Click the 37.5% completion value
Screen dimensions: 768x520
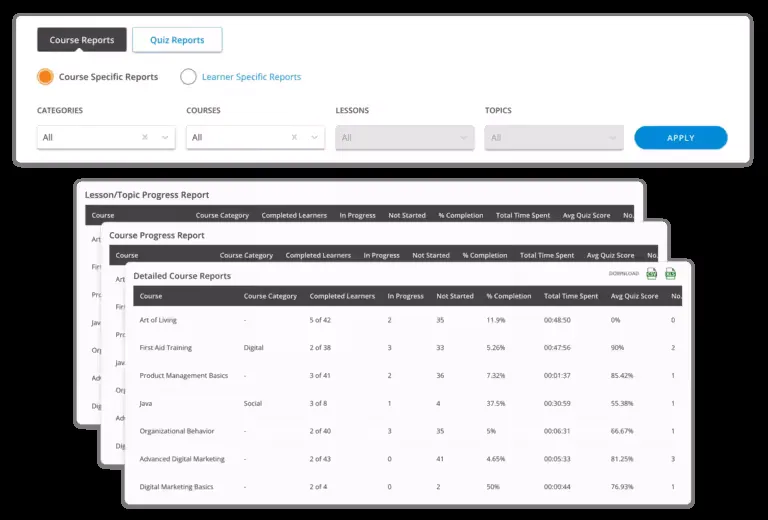[496, 403]
